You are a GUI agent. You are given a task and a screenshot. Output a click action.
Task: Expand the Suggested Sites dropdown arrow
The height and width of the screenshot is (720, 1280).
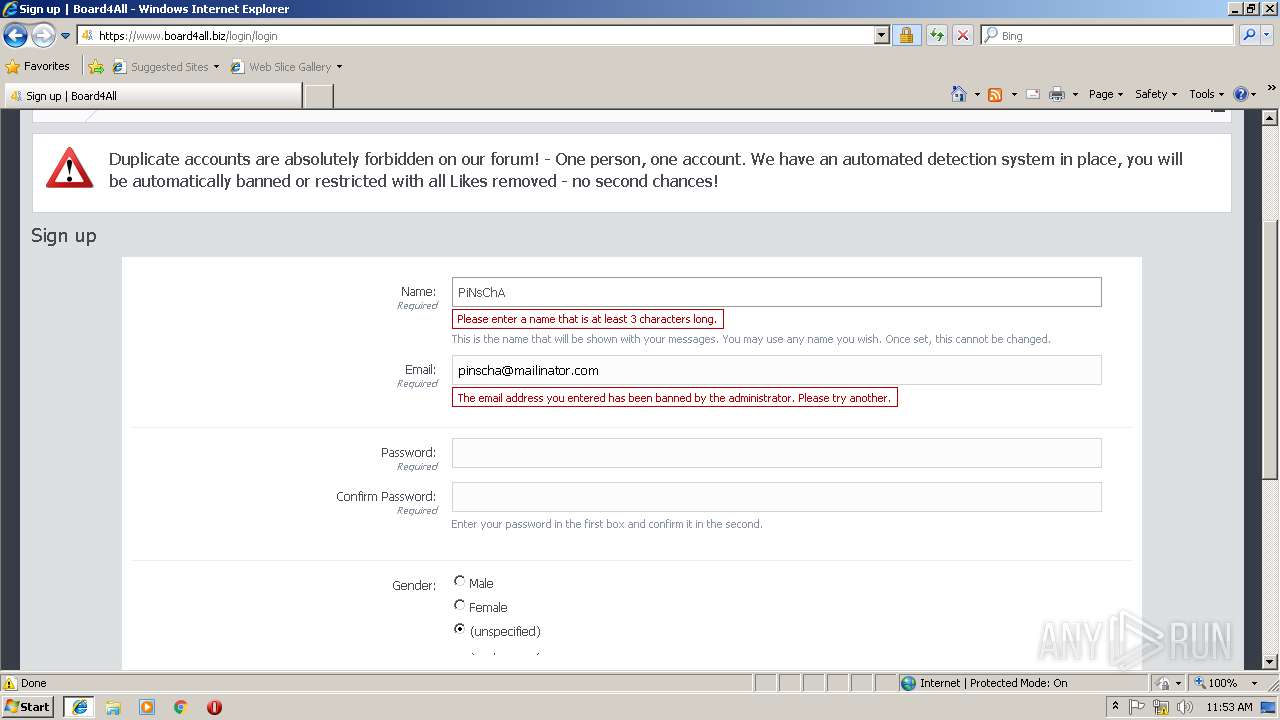point(216,67)
